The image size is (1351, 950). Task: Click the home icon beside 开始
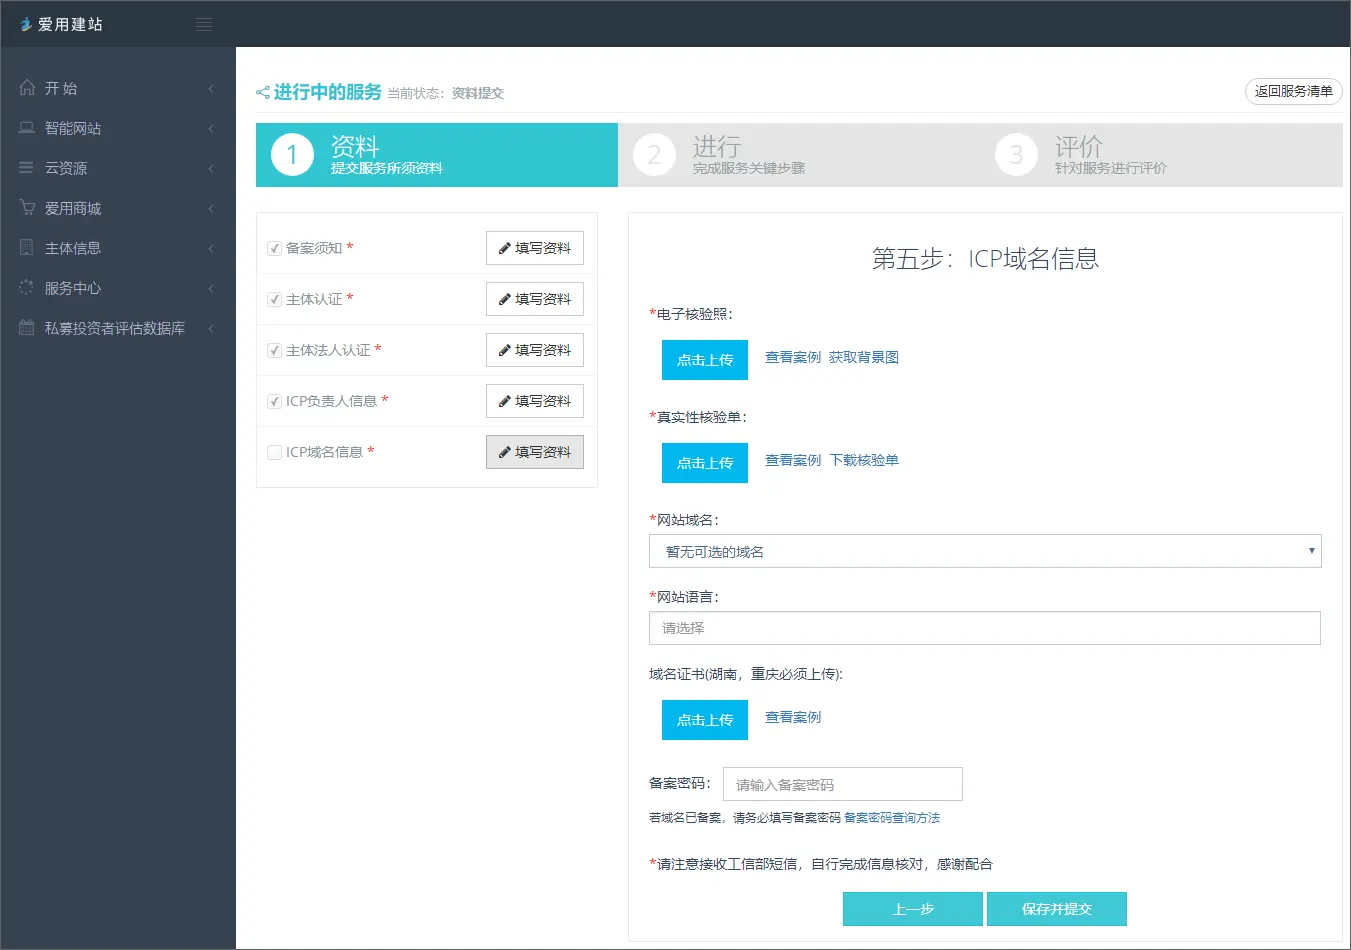coord(27,88)
